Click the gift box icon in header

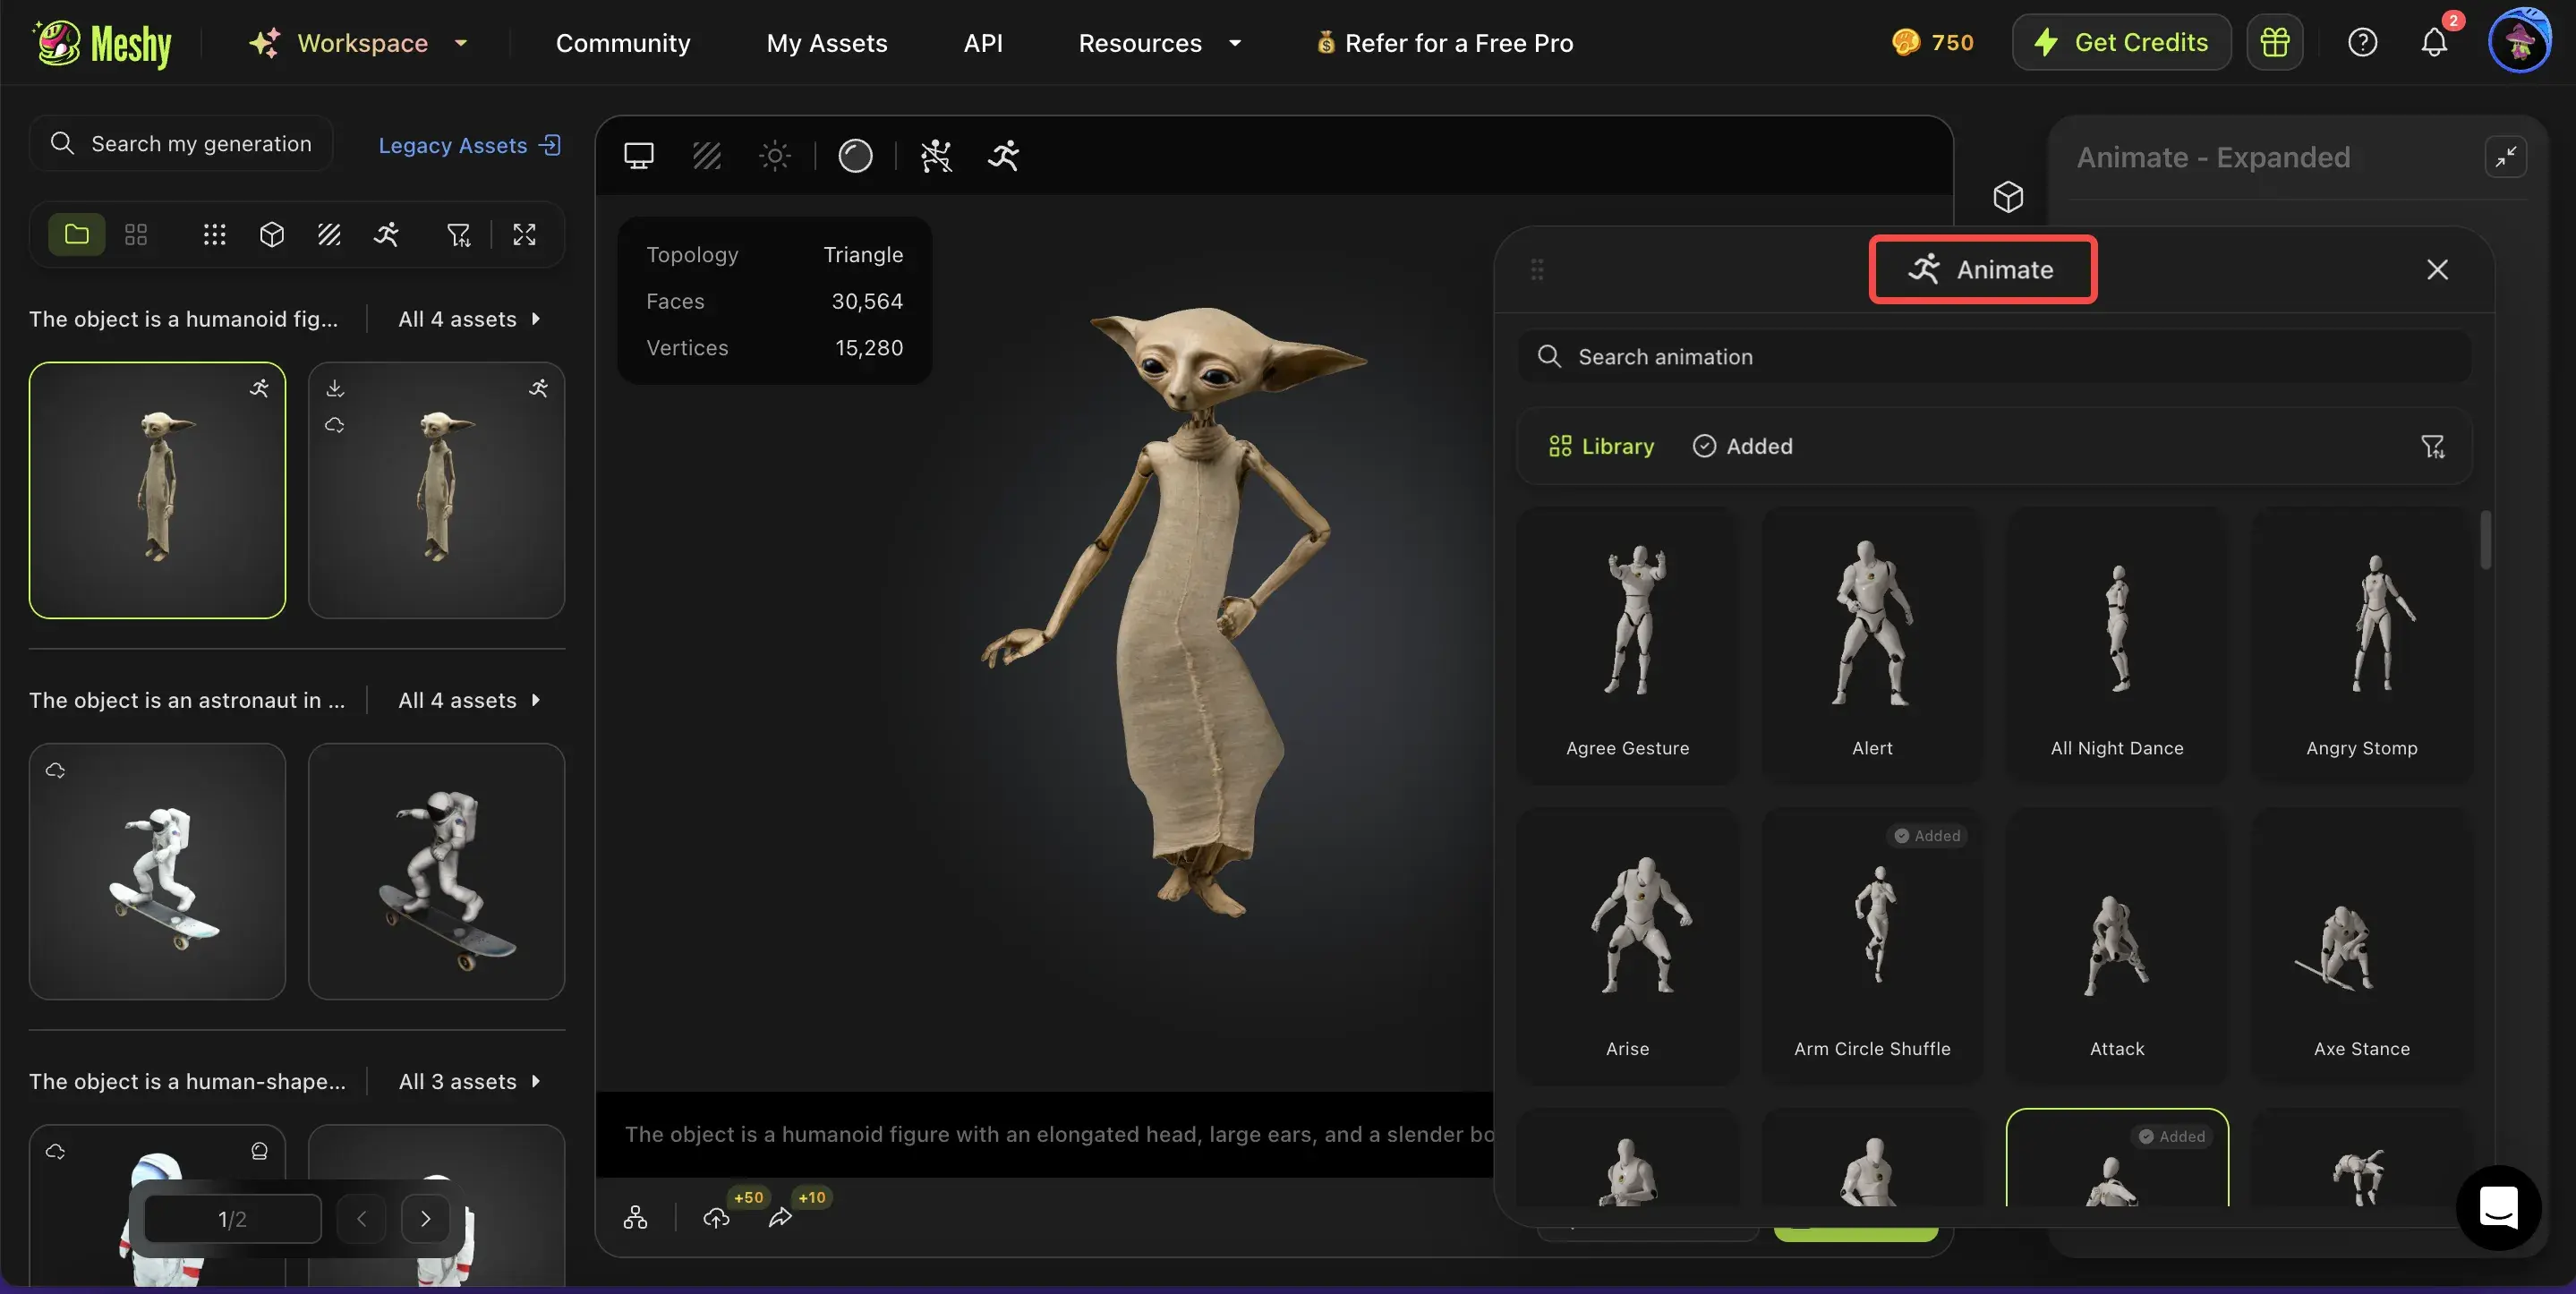tap(2274, 42)
